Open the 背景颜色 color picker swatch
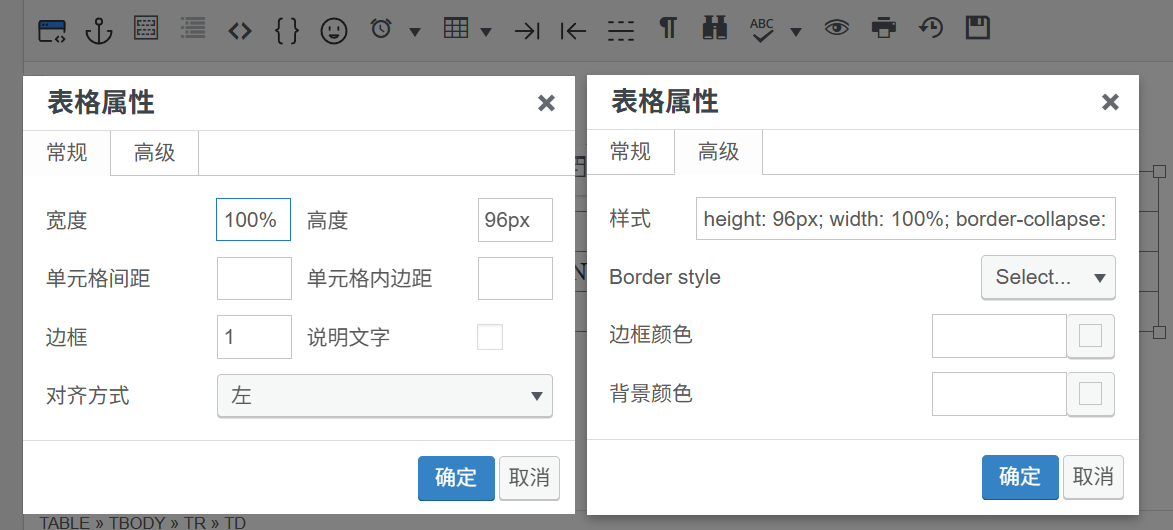 (x=1091, y=394)
